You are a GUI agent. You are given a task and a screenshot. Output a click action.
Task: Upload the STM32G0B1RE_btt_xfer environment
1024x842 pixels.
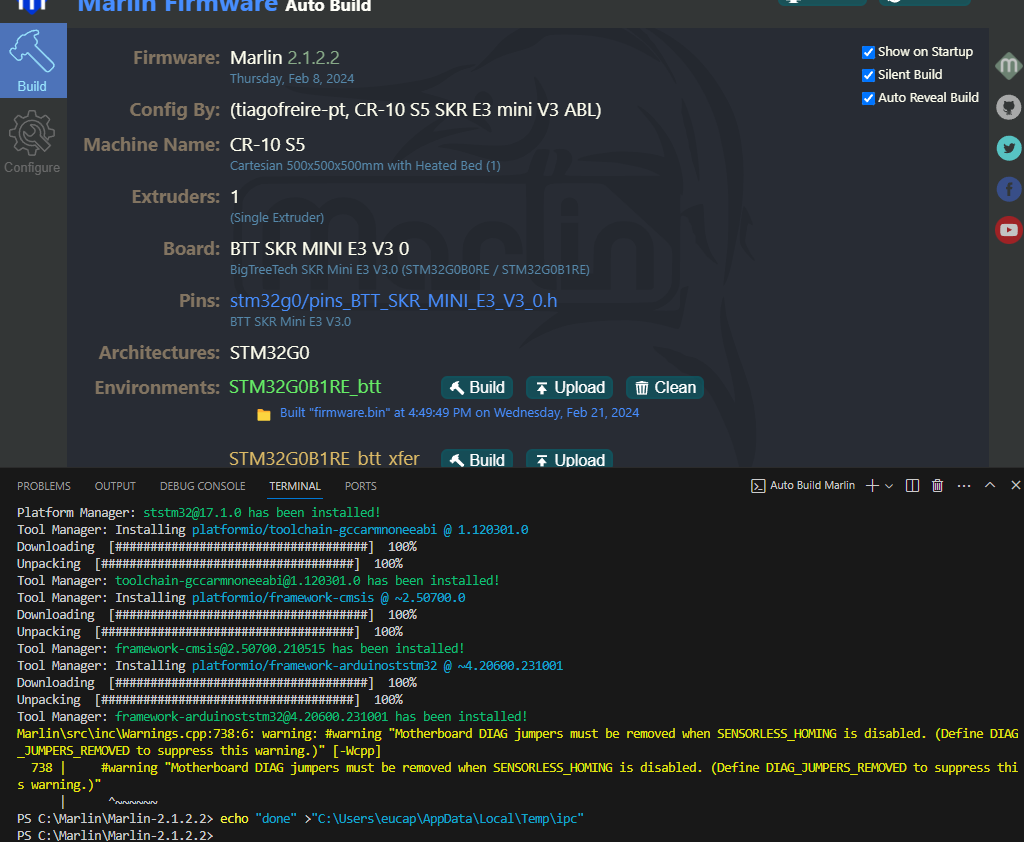point(569,459)
